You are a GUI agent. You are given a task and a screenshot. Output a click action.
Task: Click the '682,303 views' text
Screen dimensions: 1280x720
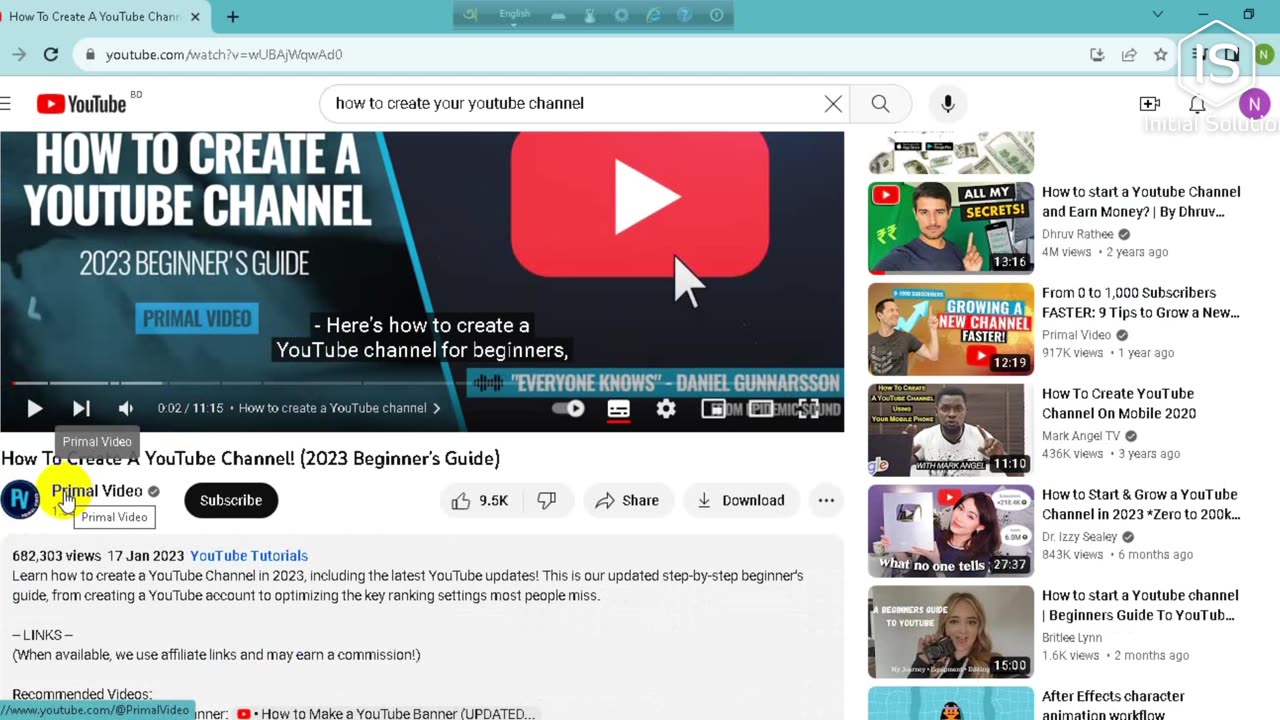coord(57,556)
